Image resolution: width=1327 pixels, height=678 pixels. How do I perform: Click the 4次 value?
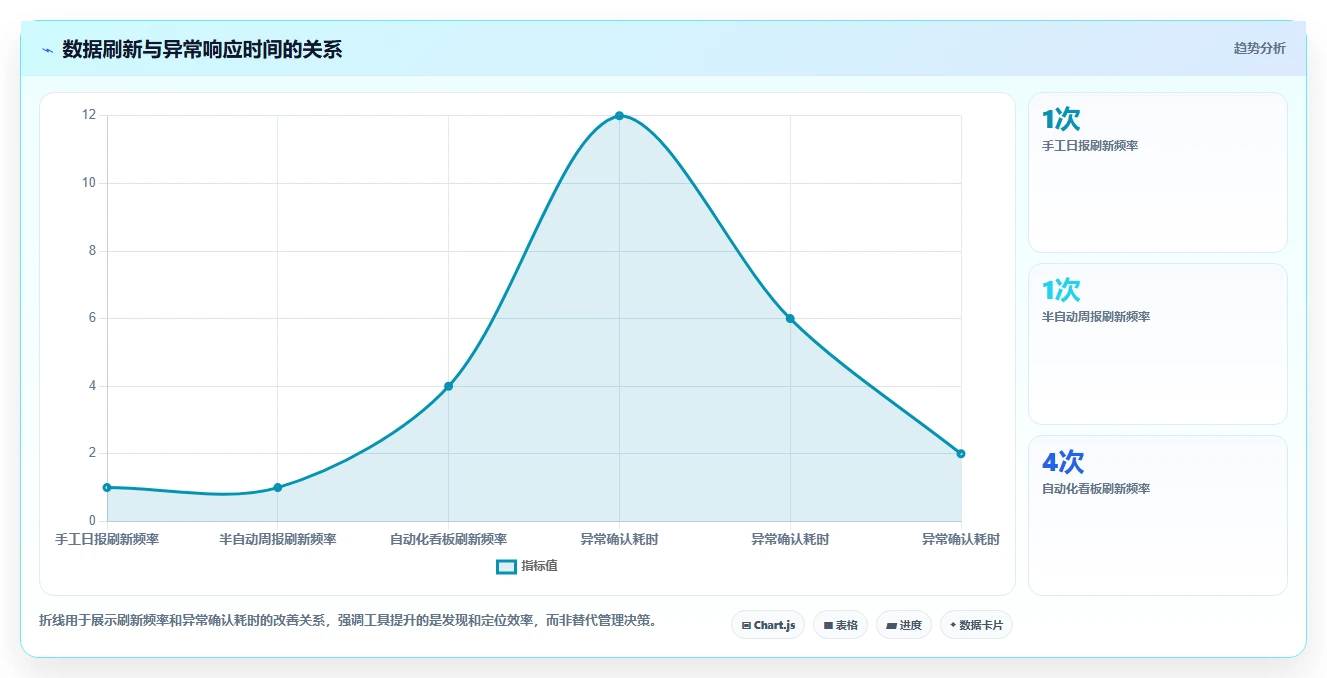[x=1063, y=462]
